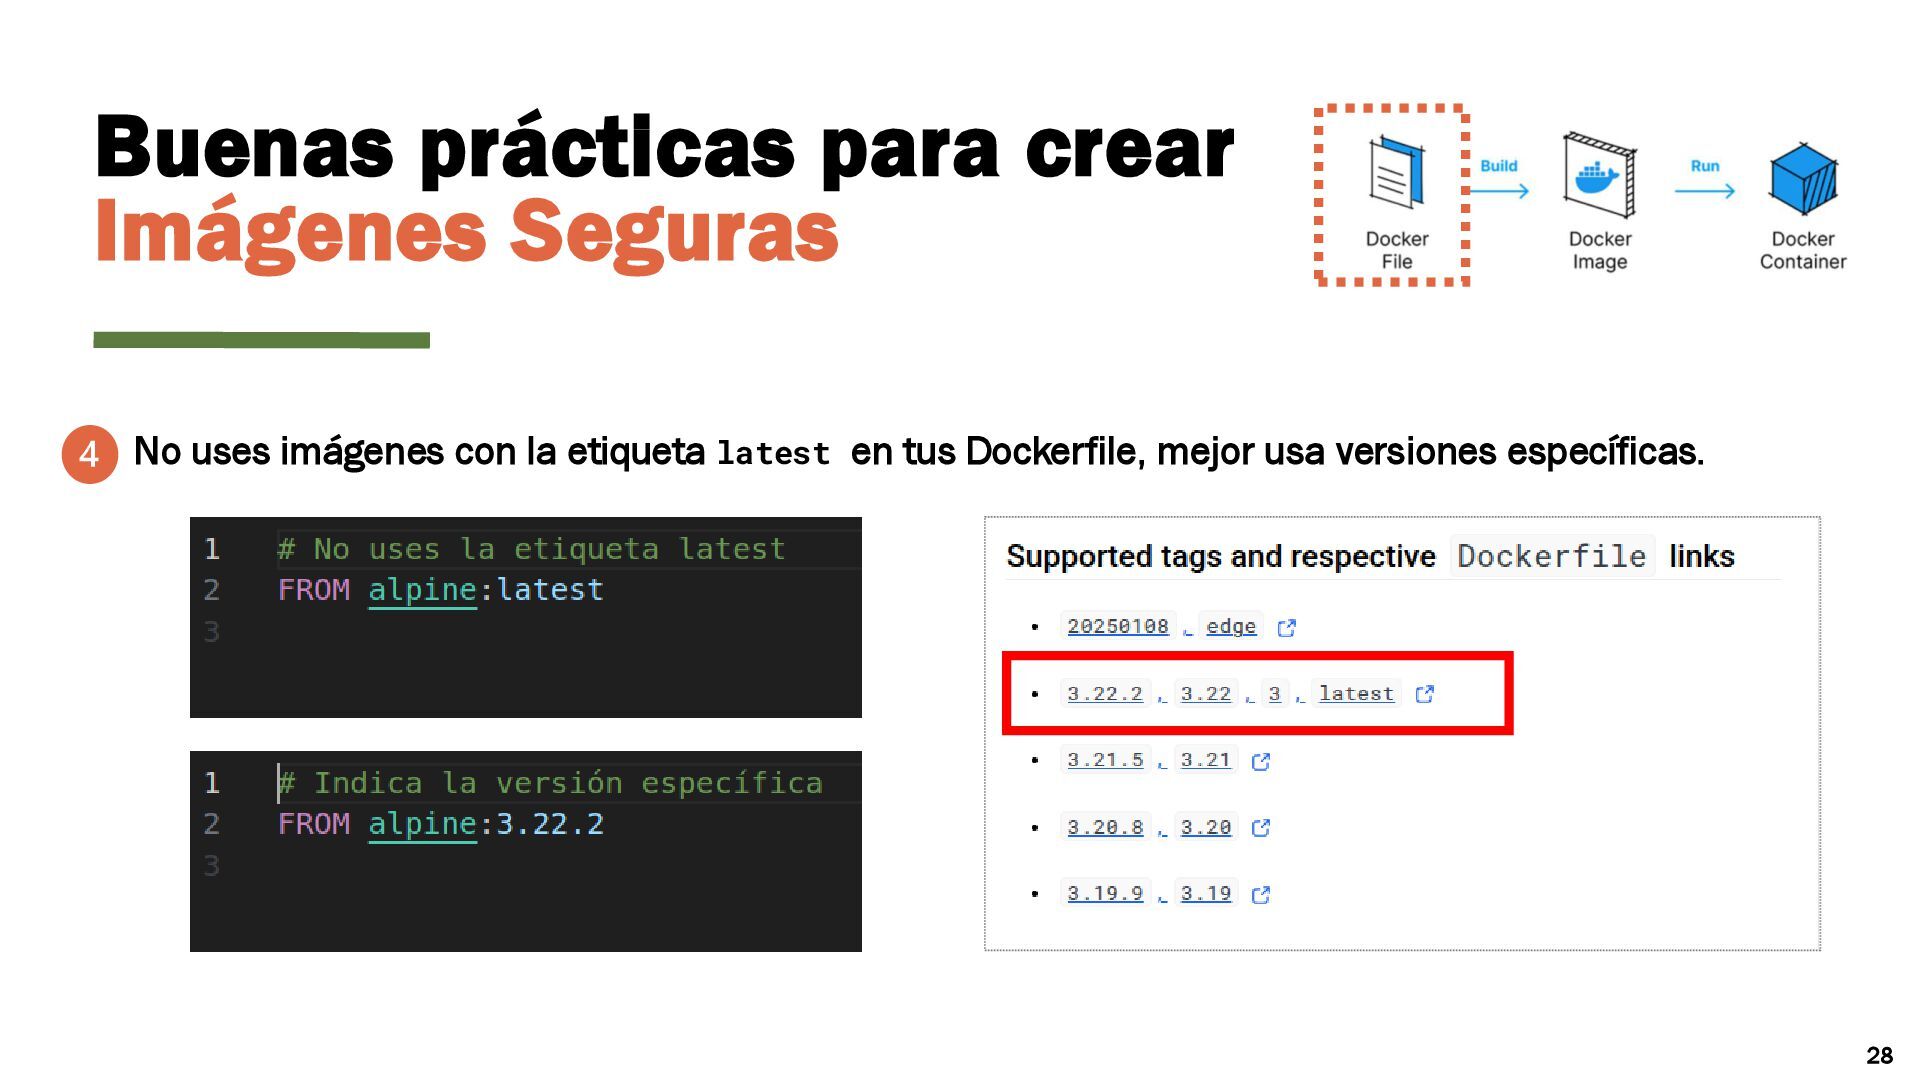
Task: Click external link icon after 3.21 tag
Action: (x=1261, y=762)
